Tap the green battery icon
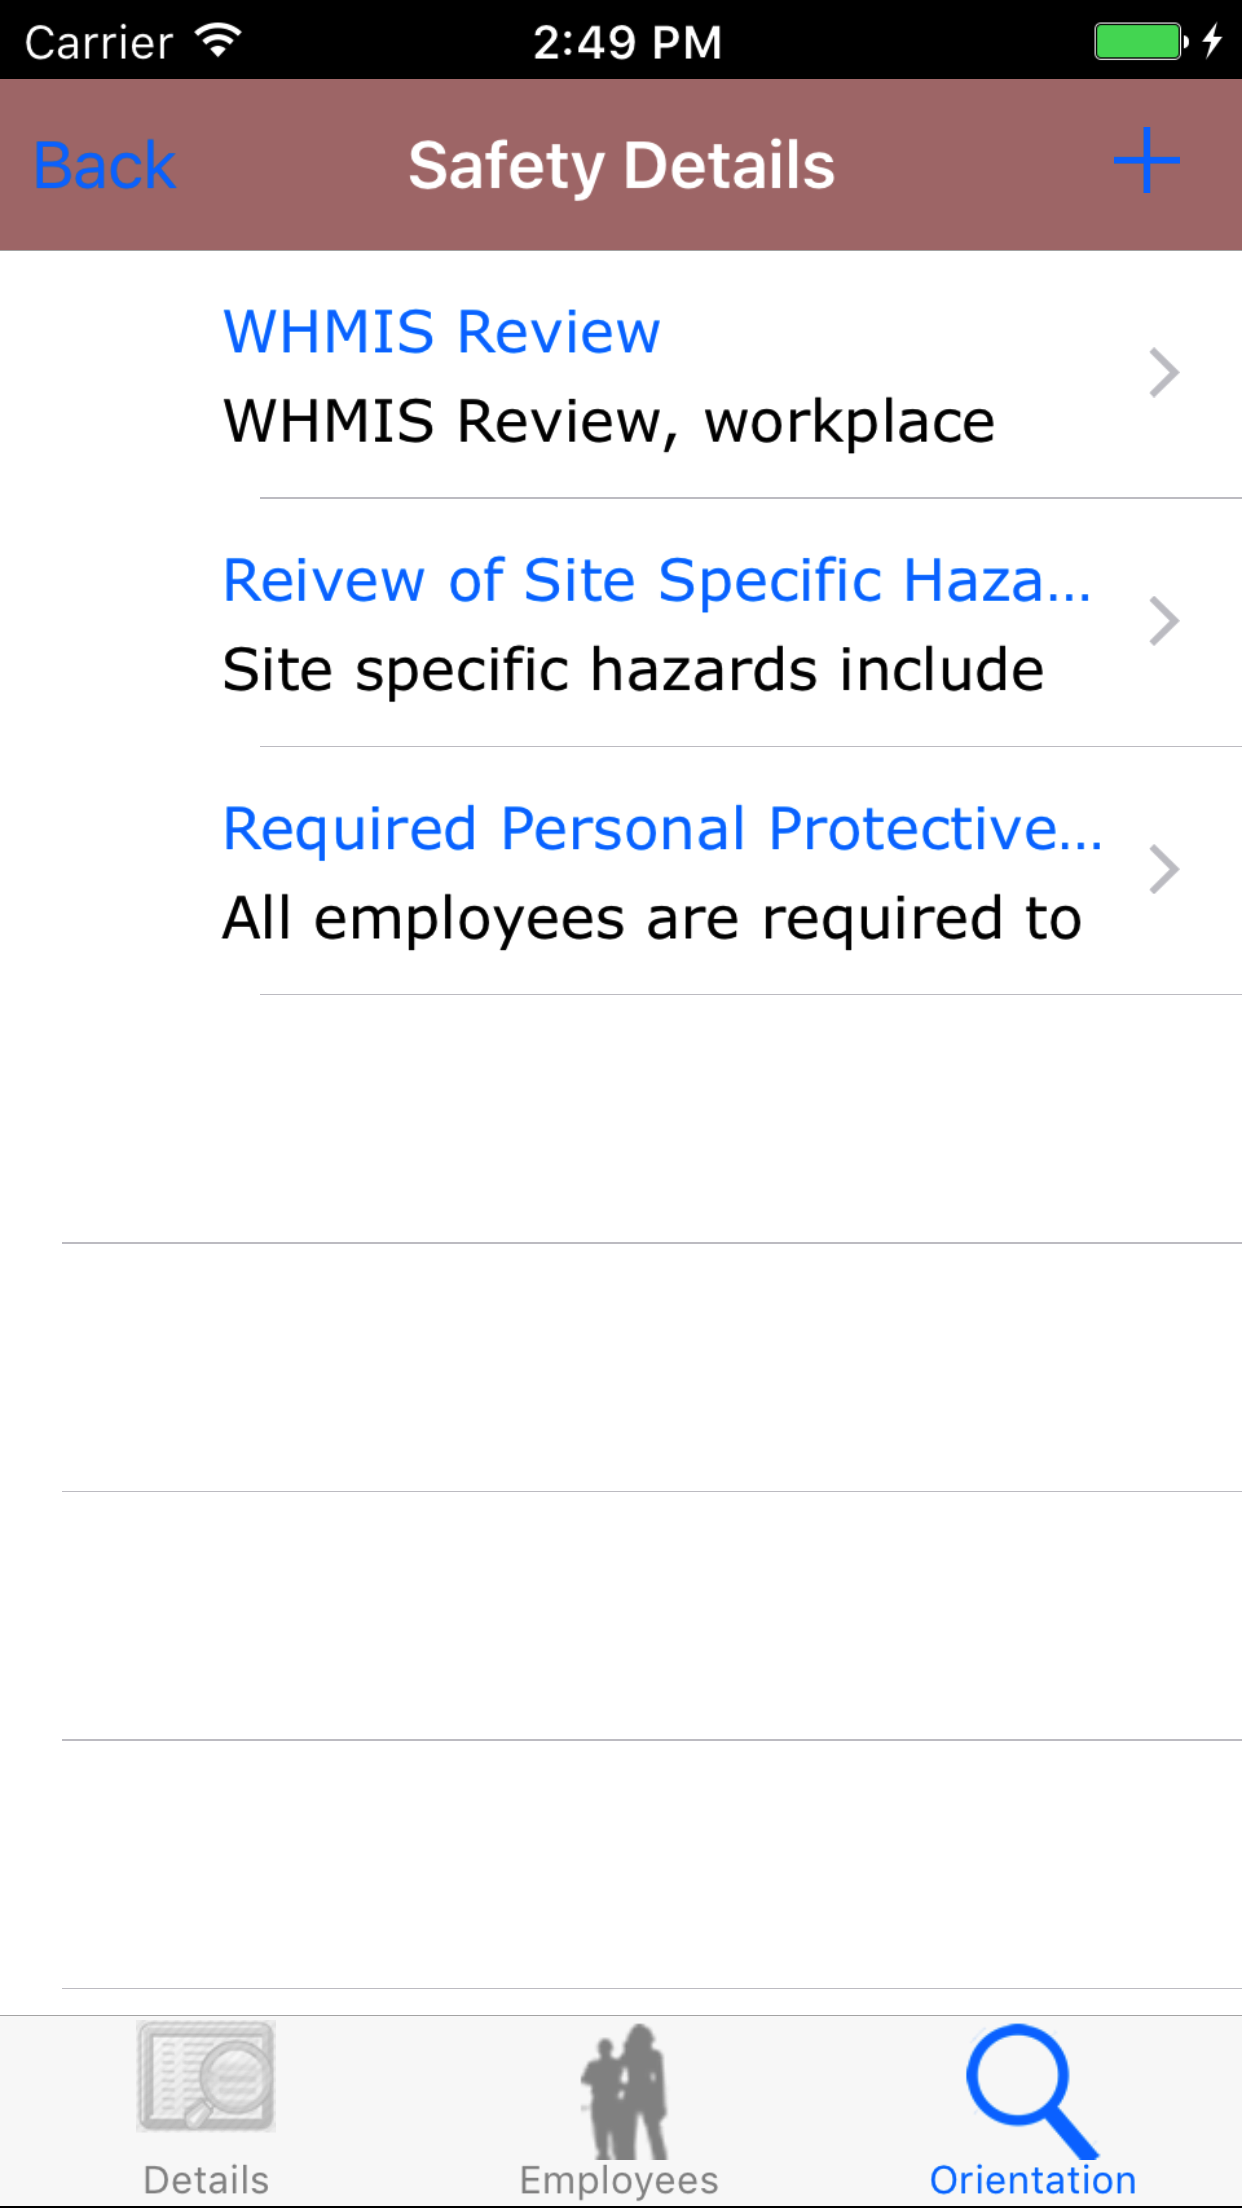This screenshot has height=2208, width=1242. click(x=1139, y=42)
